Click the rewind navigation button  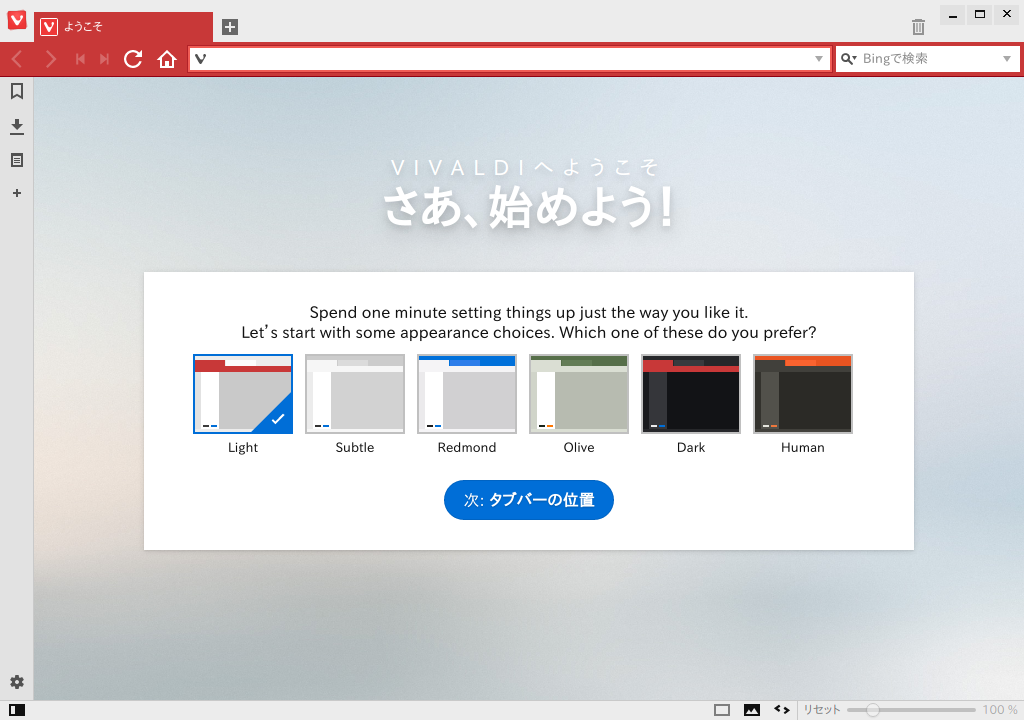80,59
